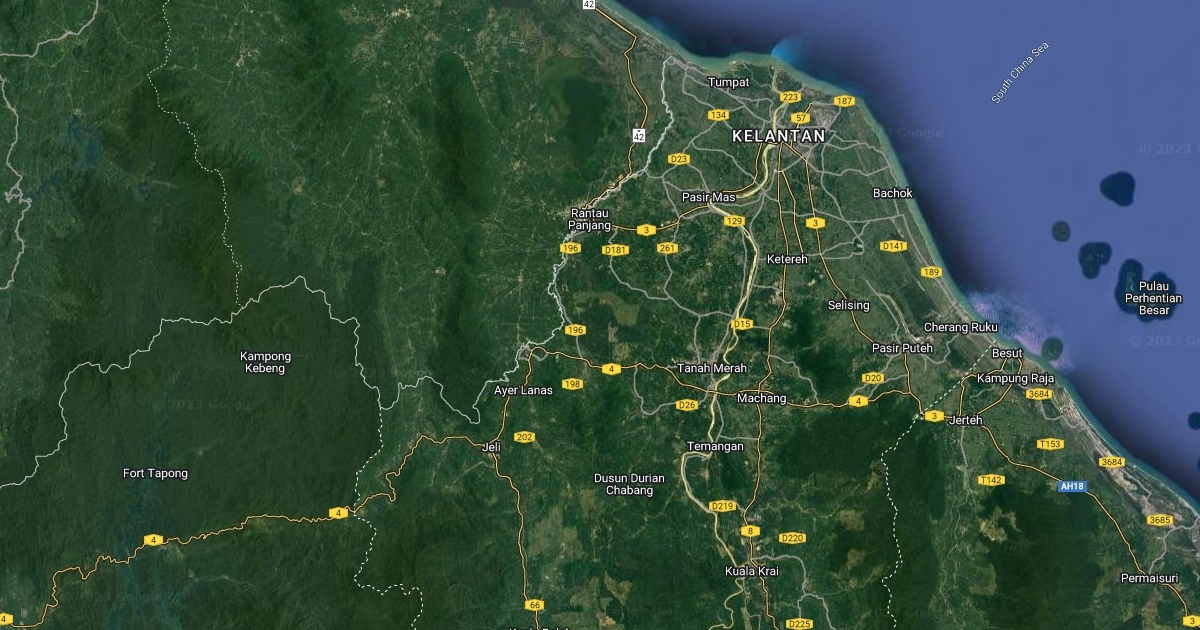Select the D26 road marker
Screen dimensions: 1200x630
coord(687,405)
